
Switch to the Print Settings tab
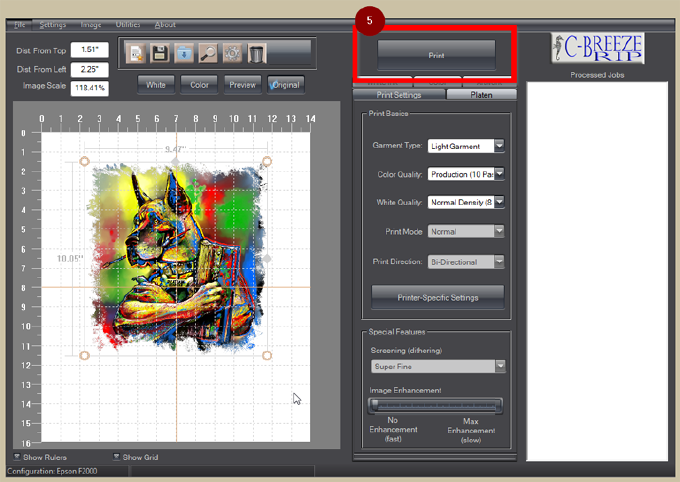(x=399, y=95)
